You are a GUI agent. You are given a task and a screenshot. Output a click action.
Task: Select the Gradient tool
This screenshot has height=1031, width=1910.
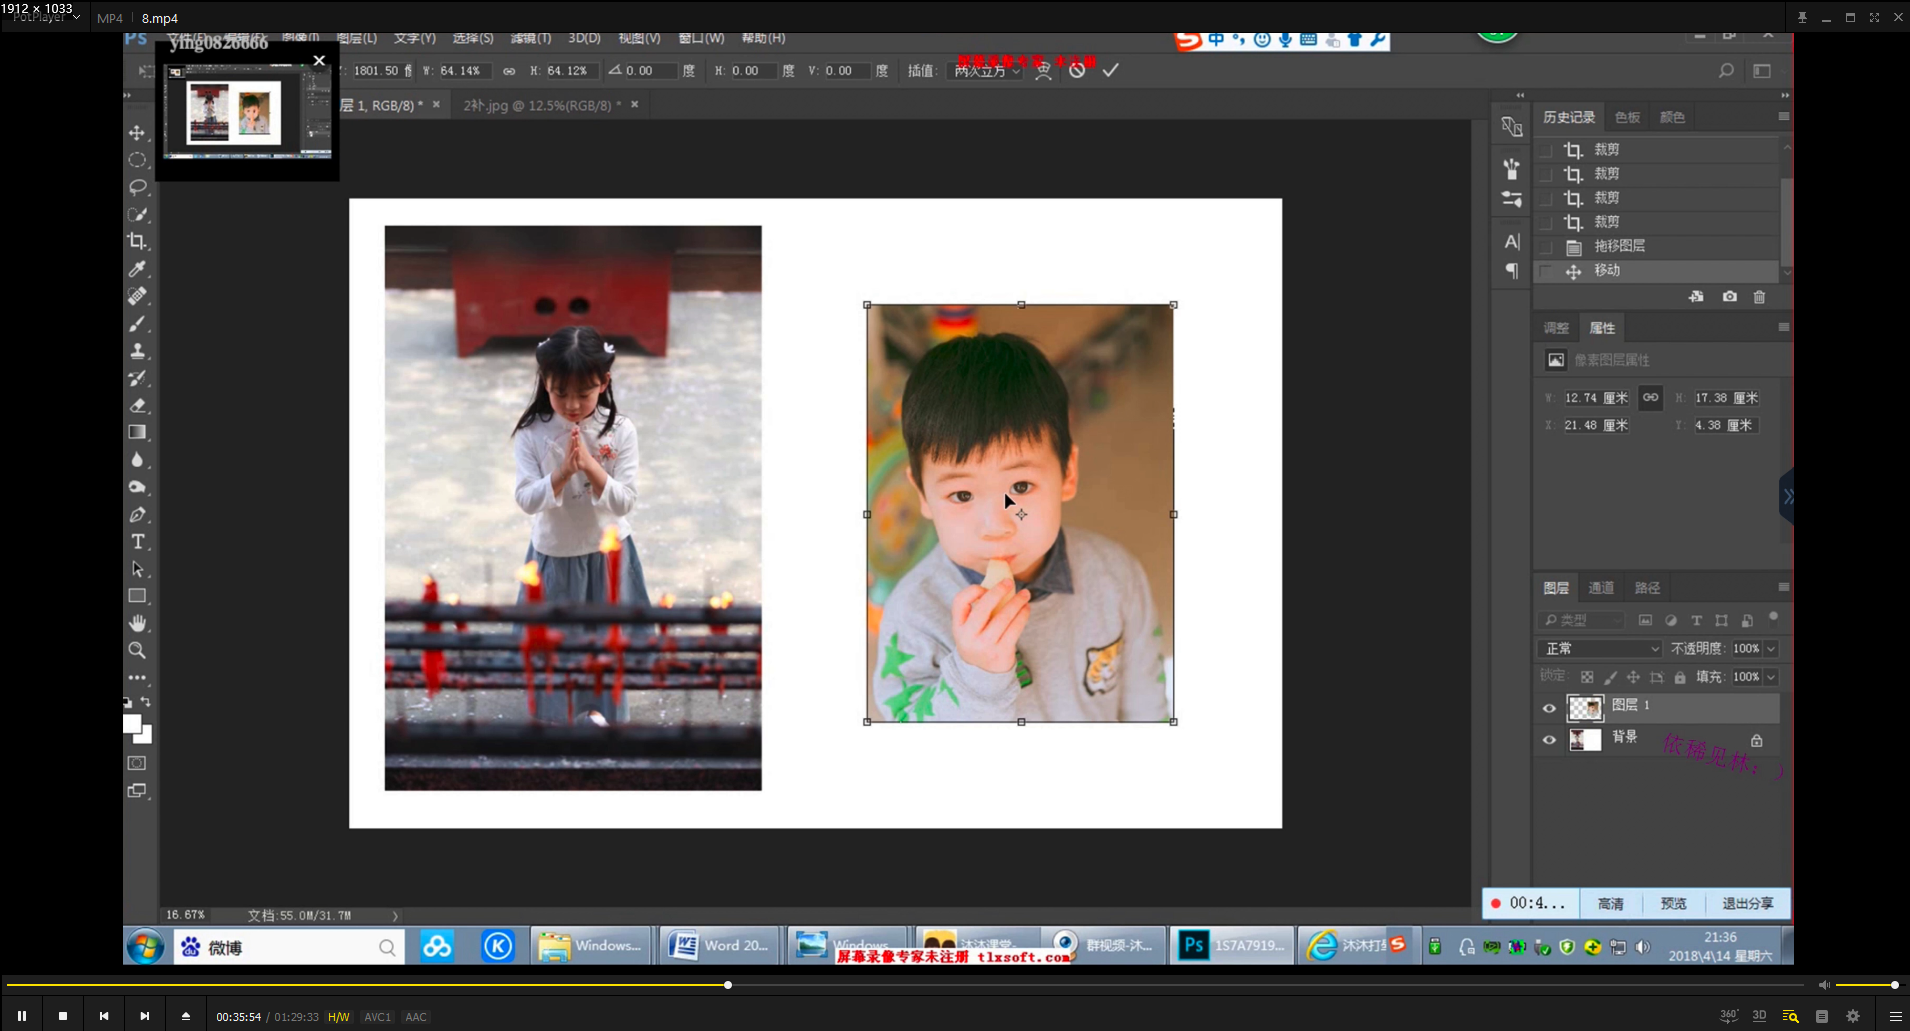pos(137,432)
